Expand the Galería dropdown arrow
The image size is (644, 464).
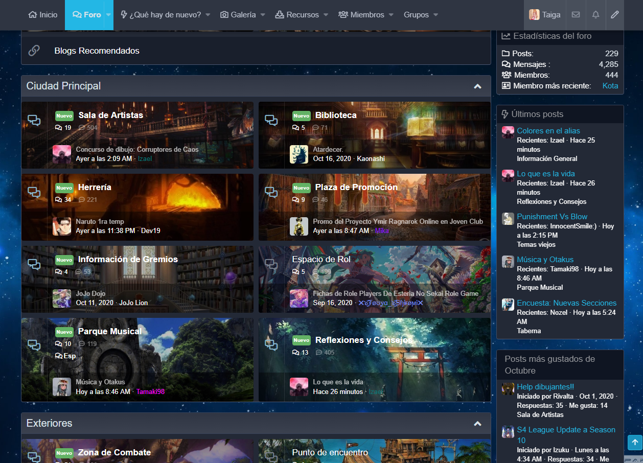pyautogui.click(x=263, y=15)
